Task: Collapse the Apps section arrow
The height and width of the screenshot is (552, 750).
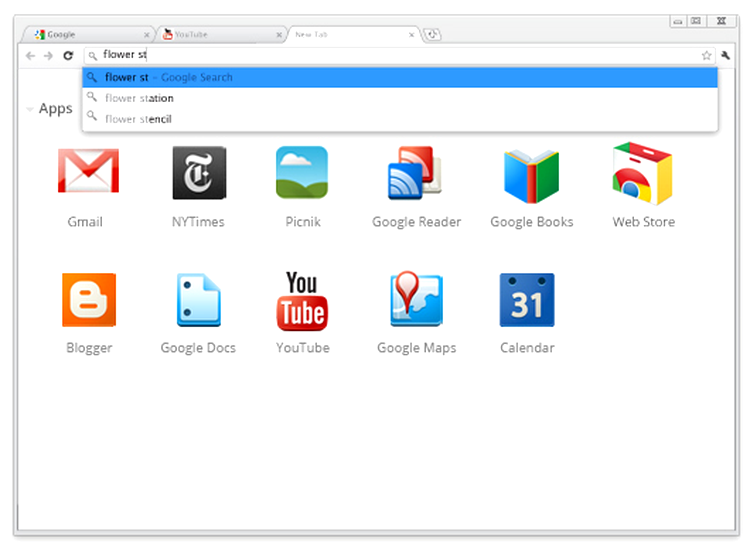Action: [30, 110]
